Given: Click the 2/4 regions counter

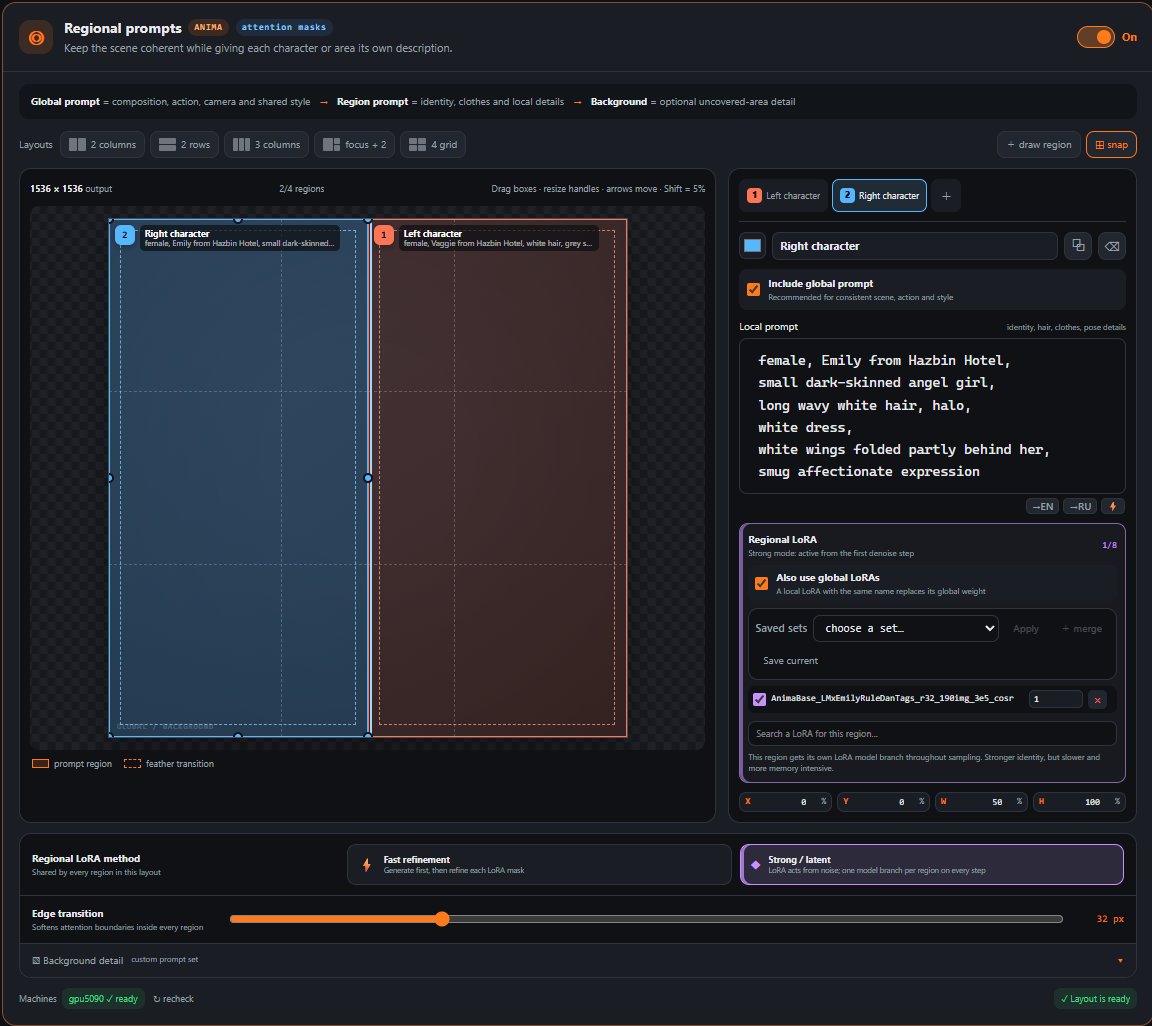Looking at the screenshot, I should coord(302,189).
